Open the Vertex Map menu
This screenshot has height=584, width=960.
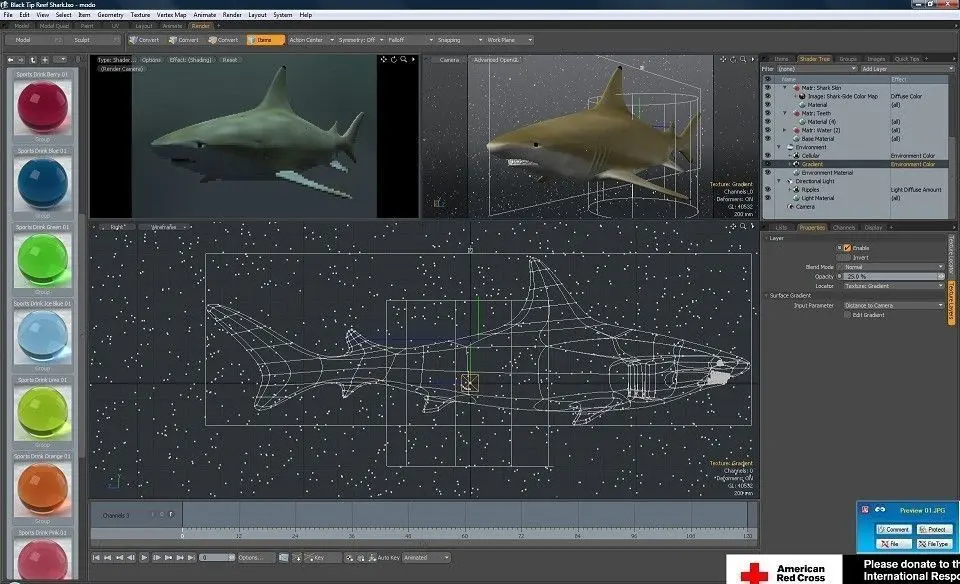[x=171, y=15]
